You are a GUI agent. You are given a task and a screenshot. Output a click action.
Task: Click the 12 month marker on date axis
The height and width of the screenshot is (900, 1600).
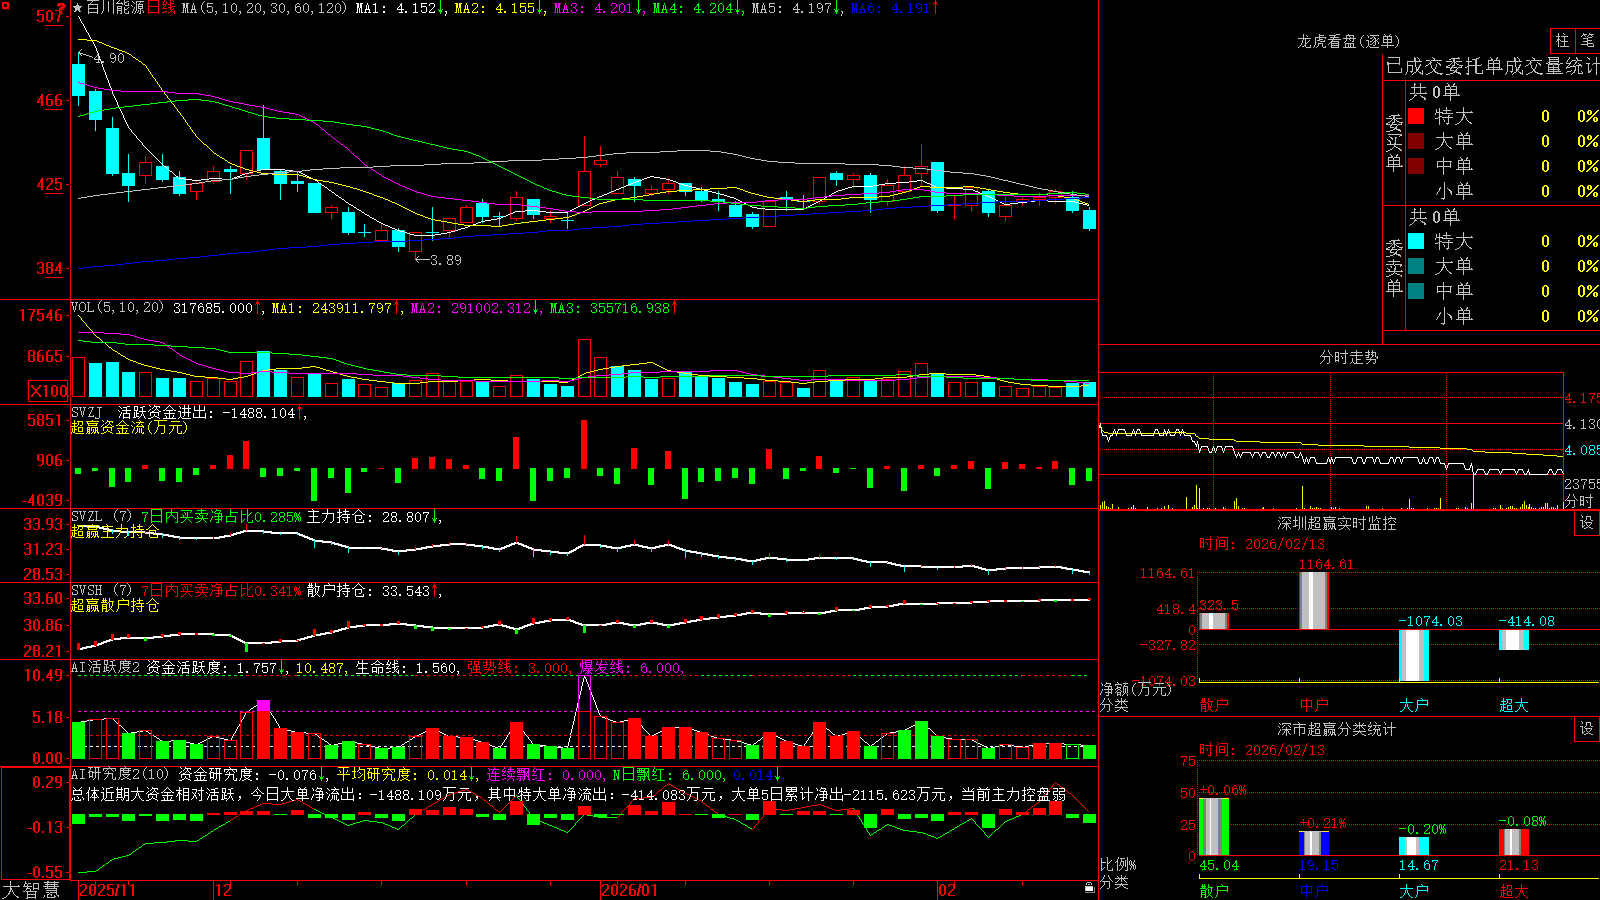tap(224, 890)
